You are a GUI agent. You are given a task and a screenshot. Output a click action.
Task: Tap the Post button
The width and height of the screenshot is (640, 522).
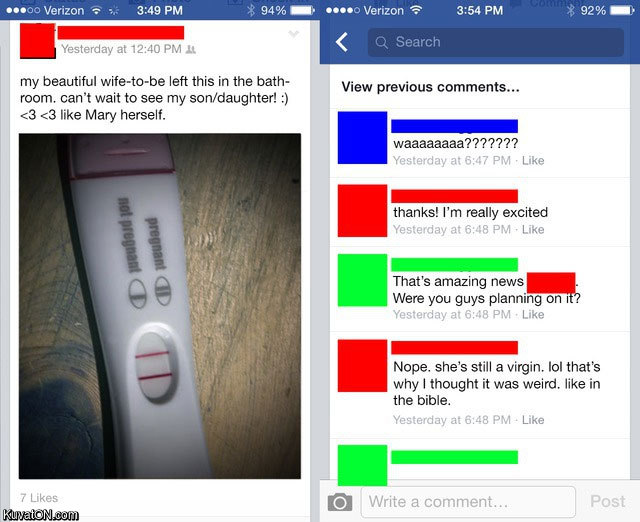click(x=607, y=501)
